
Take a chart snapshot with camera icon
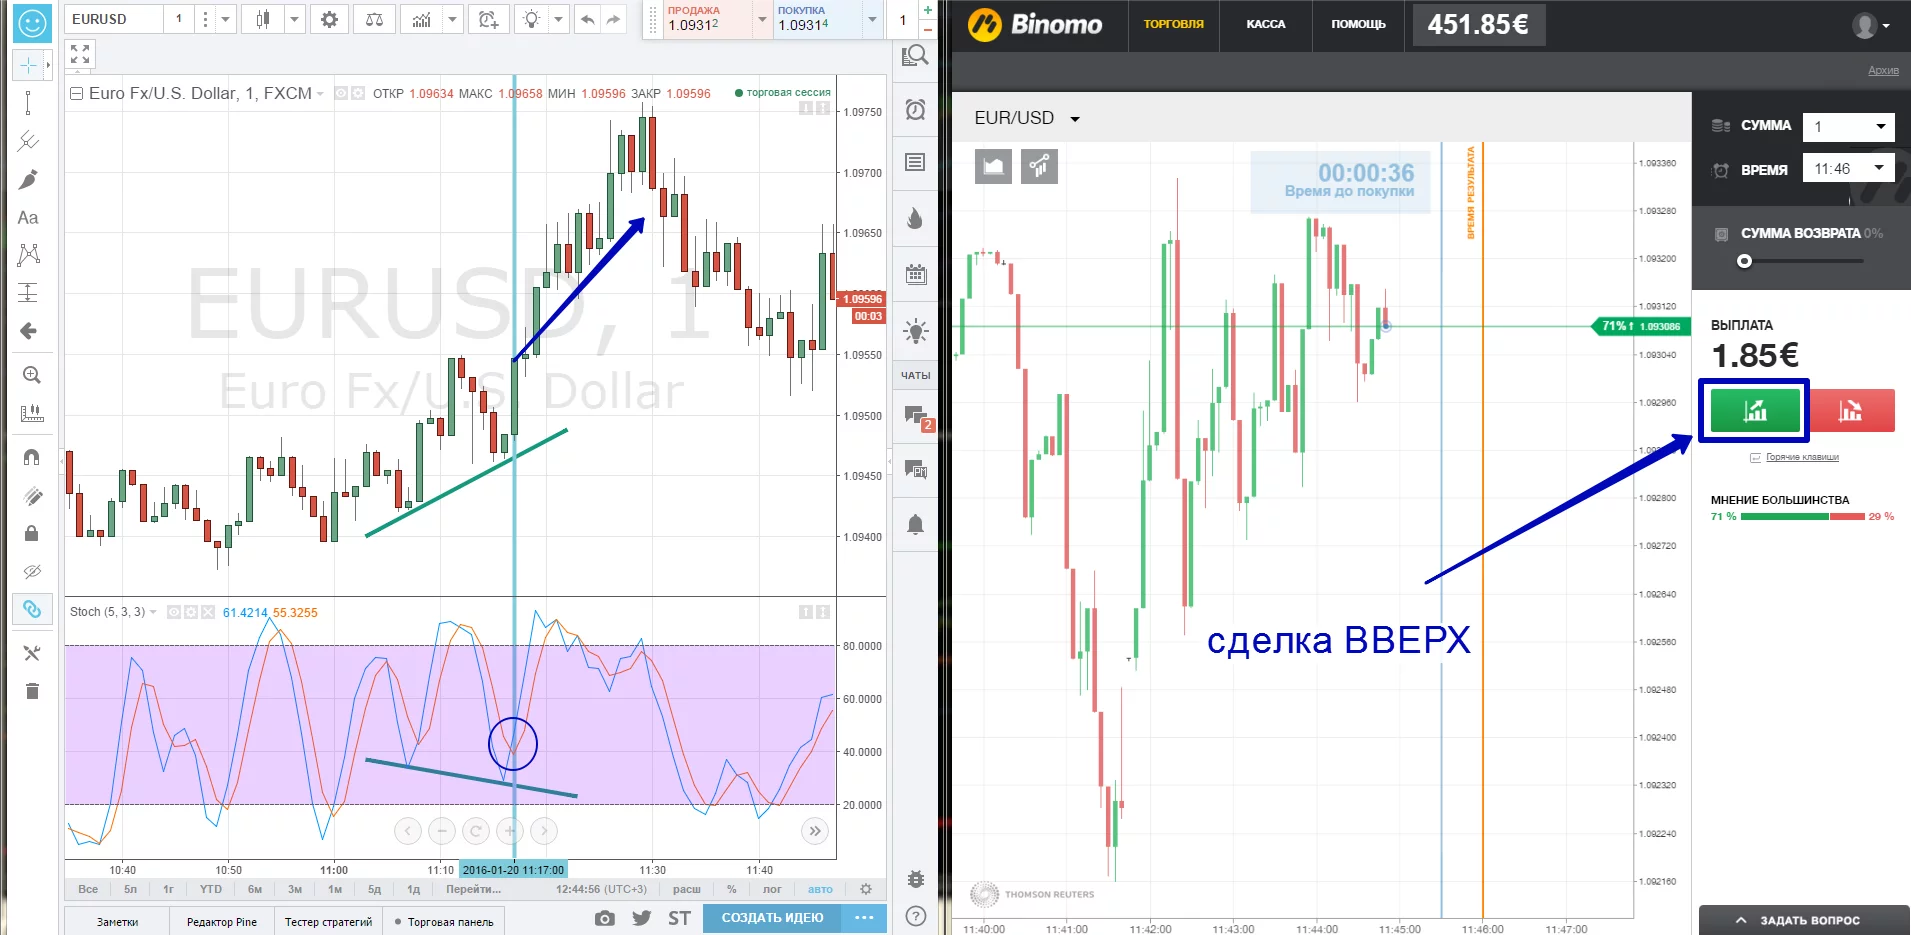point(604,918)
